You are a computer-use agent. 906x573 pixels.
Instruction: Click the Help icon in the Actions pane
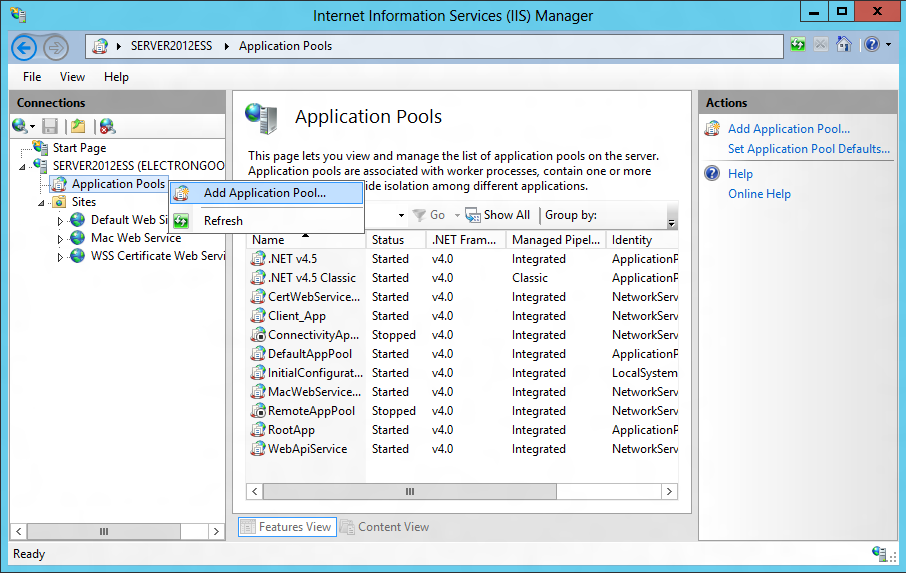tap(712, 173)
